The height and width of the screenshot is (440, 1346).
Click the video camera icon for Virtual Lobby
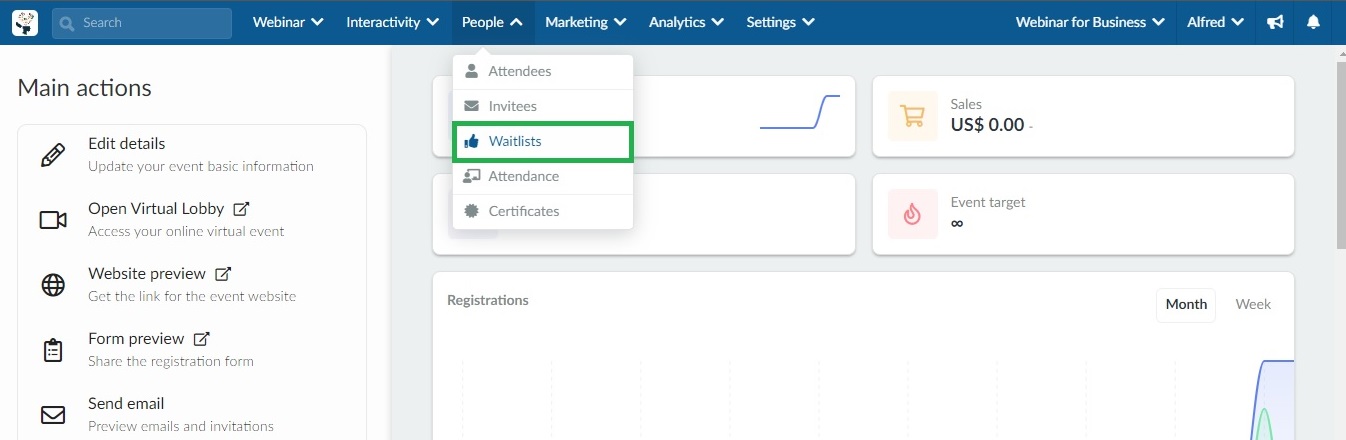click(52, 220)
